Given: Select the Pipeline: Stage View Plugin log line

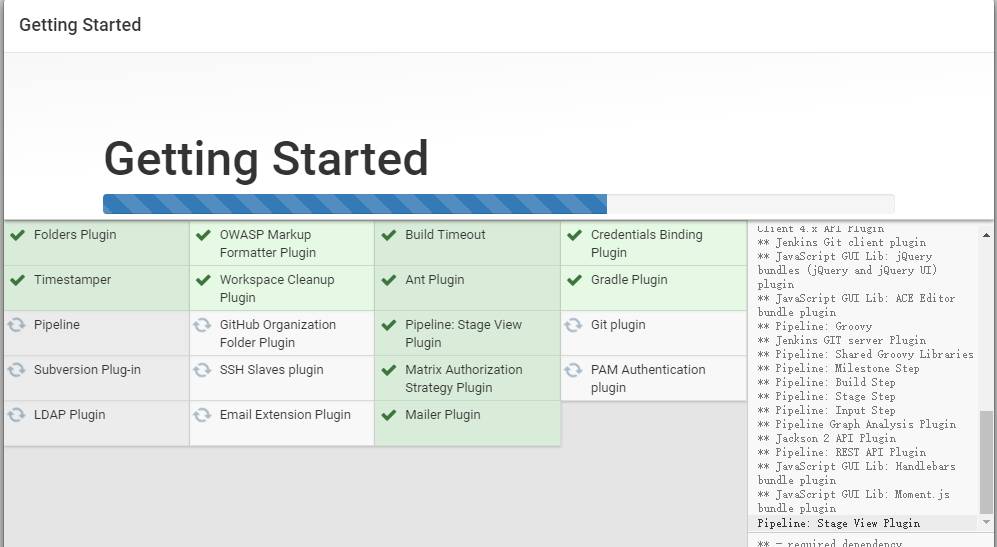Looking at the screenshot, I should point(838,523).
